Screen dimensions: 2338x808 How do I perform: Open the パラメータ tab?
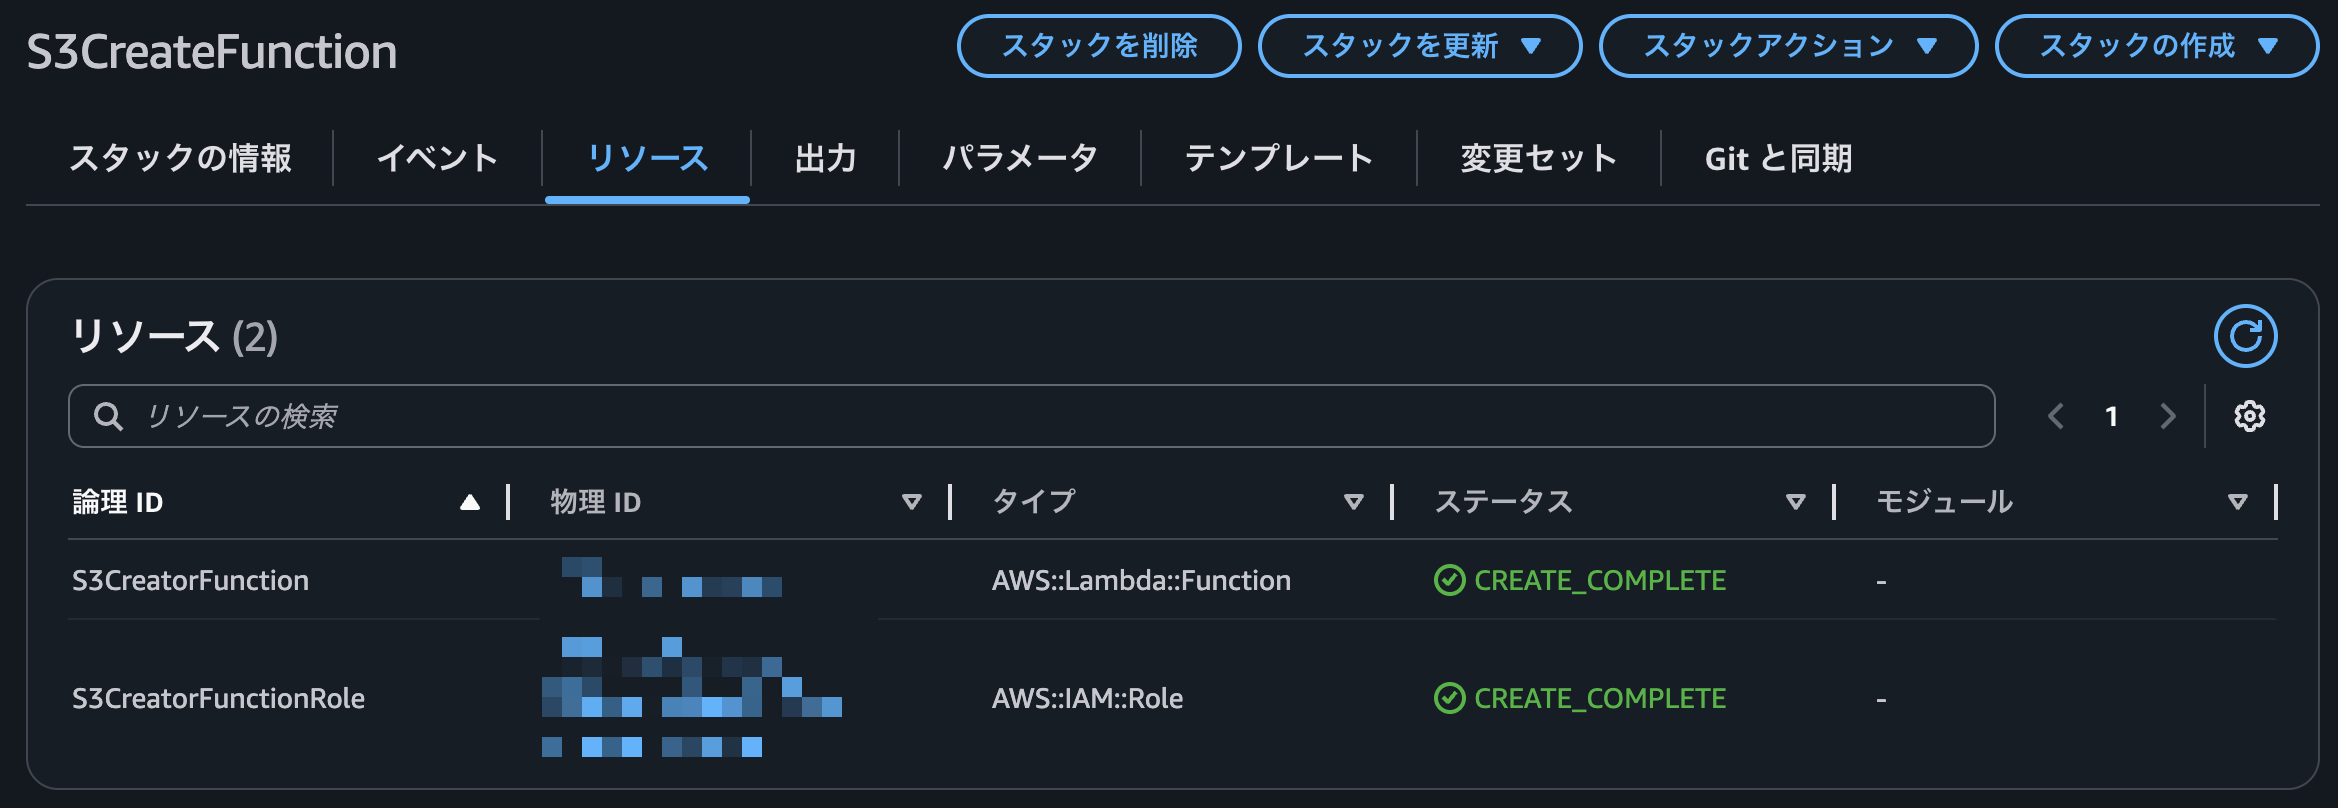point(1019,158)
